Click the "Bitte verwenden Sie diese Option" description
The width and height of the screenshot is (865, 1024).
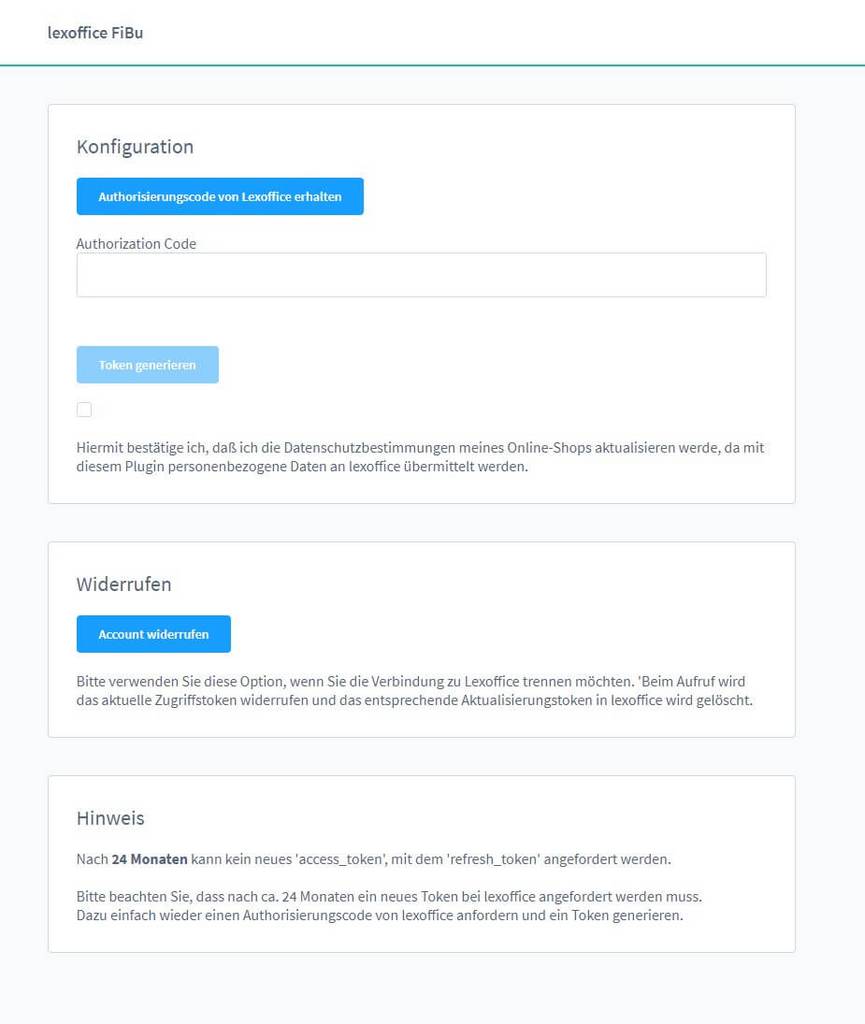pos(410,682)
